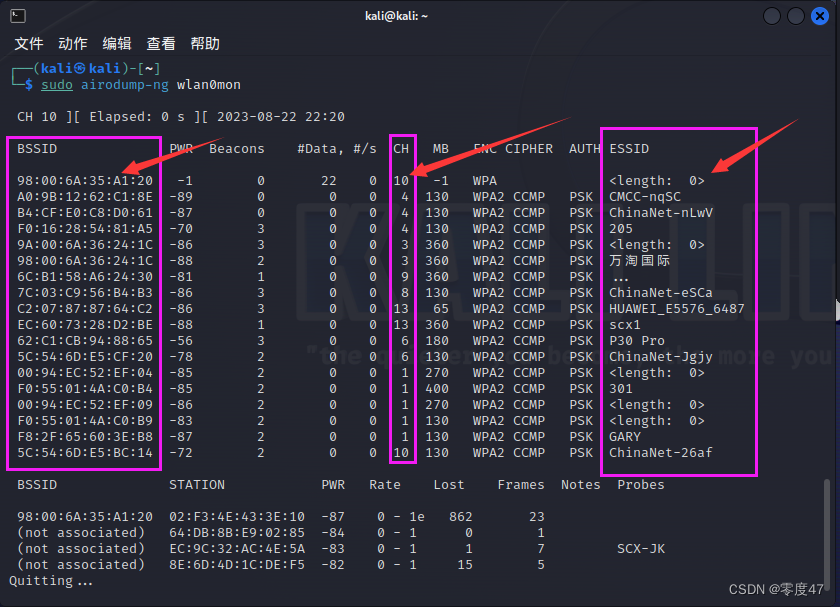
Task: Click ESSID 万淘国际
Action: (639, 261)
